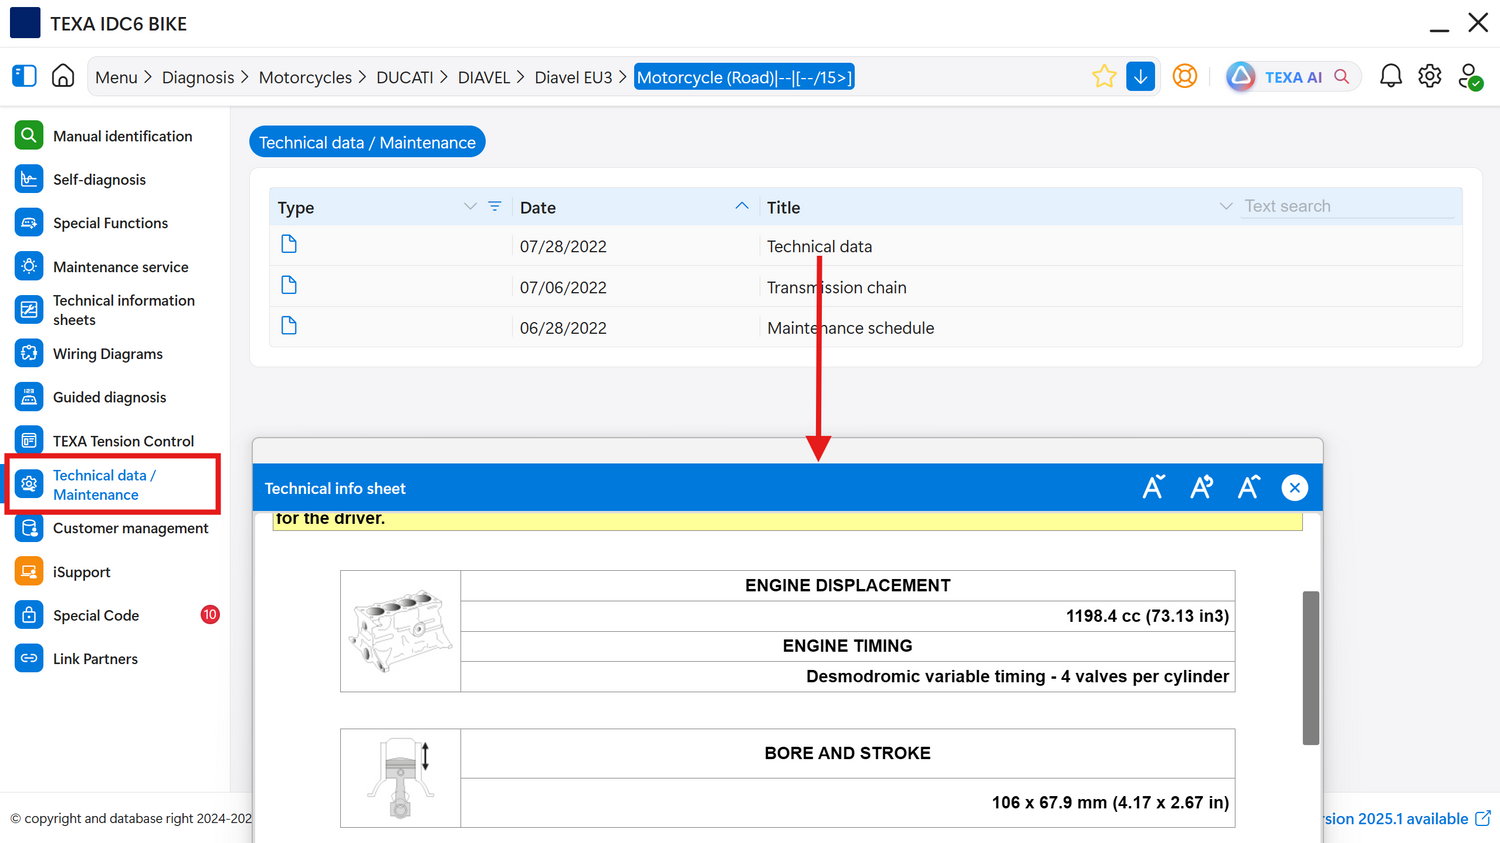
Task: Open the Technical data title
Action: (819, 246)
